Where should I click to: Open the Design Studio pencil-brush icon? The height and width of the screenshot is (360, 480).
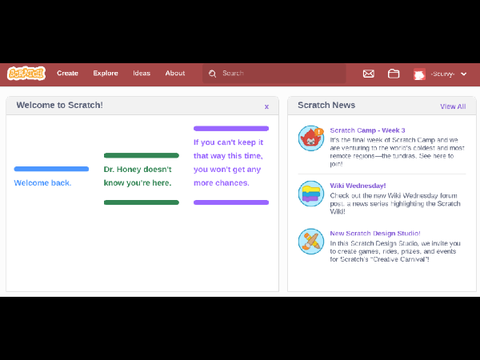(311, 241)
